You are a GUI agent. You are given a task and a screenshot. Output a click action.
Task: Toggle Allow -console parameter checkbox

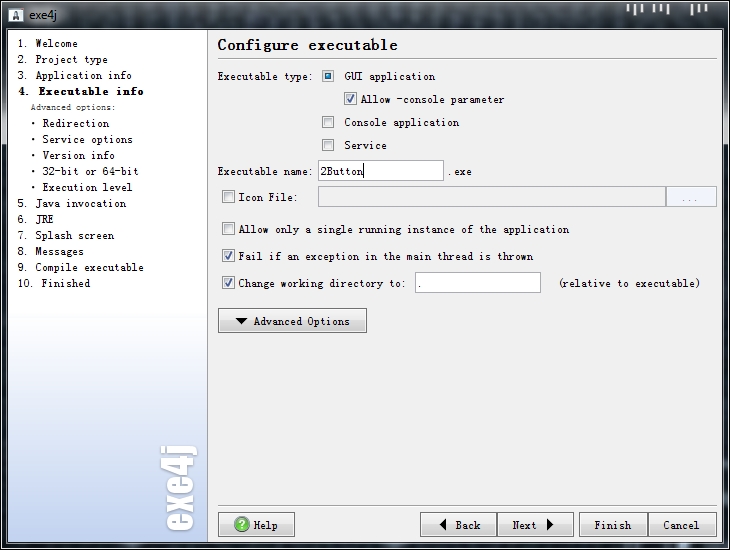350,99
